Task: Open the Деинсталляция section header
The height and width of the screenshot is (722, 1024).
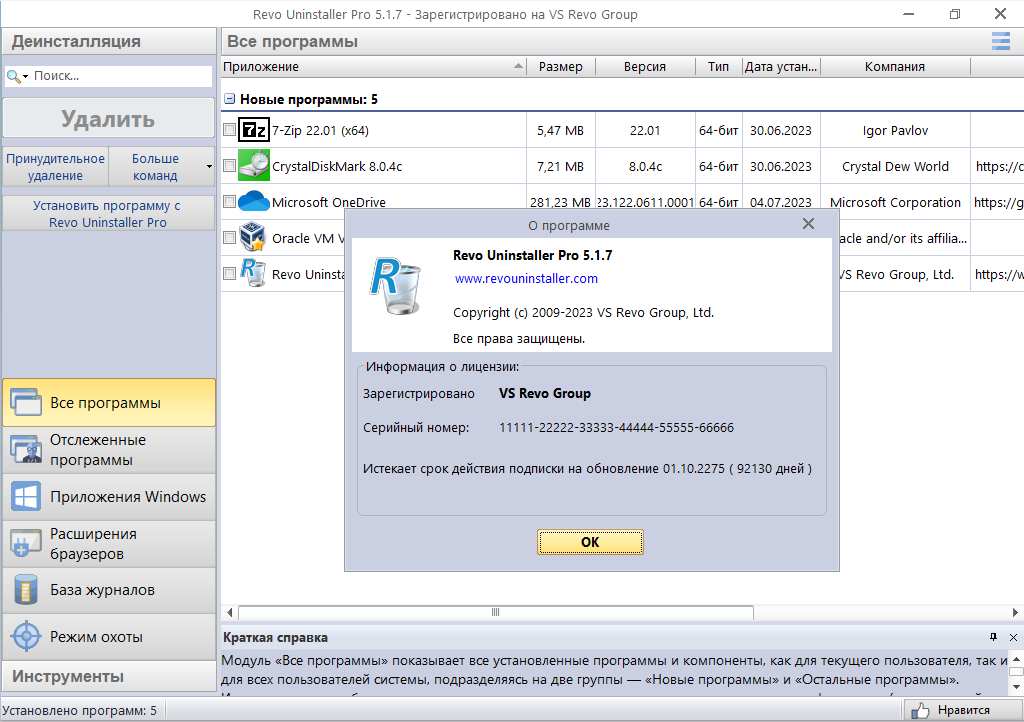Action: [108, 41]
